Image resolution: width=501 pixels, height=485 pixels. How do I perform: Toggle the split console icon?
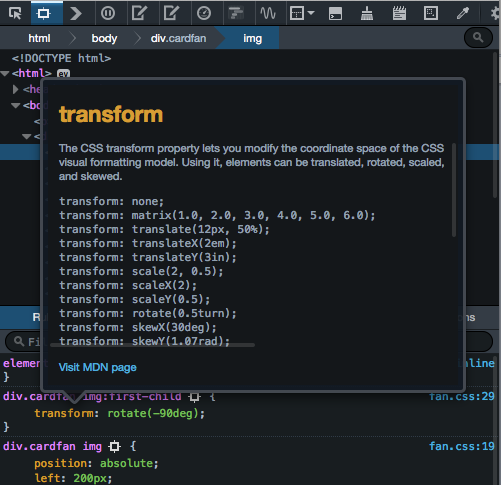click(x=335, y=14)
